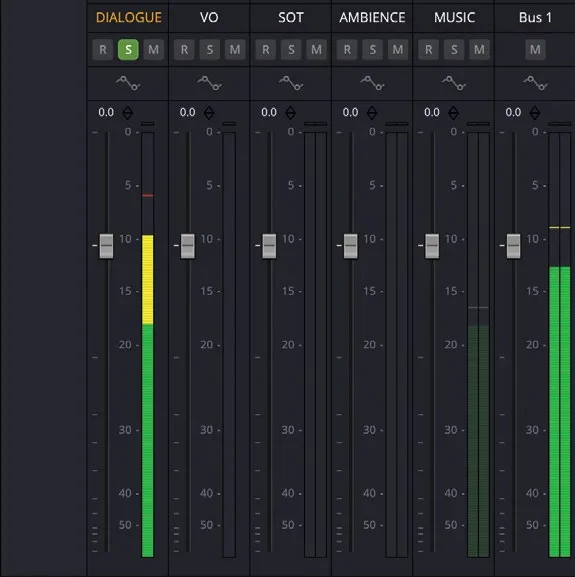Click the diamond stepper beside MUSIC 0.0 value
Viewport: 575px width, 577px height.
pyautogui.click(x=453, y=113)
